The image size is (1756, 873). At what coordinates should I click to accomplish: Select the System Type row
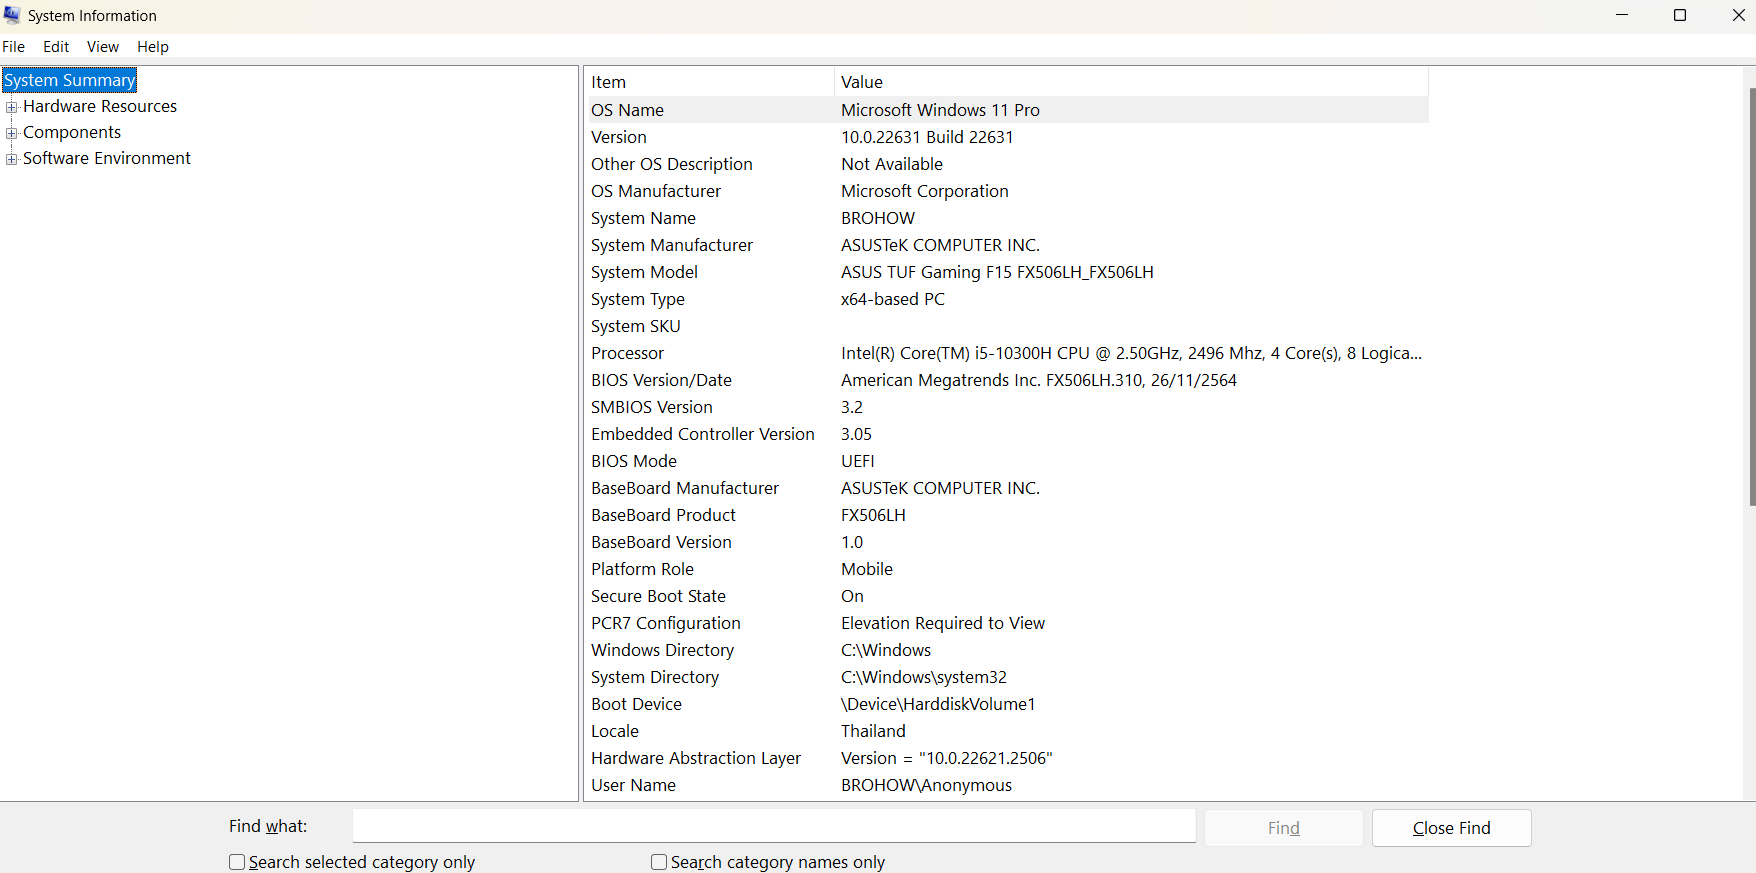point(1007,299)
